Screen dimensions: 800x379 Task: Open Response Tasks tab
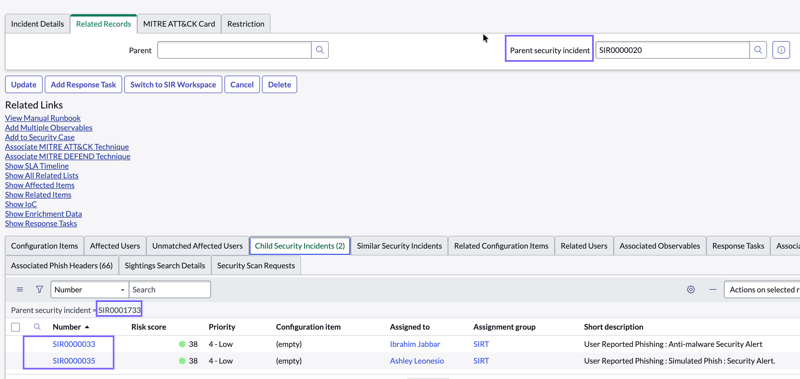[738, 246]
